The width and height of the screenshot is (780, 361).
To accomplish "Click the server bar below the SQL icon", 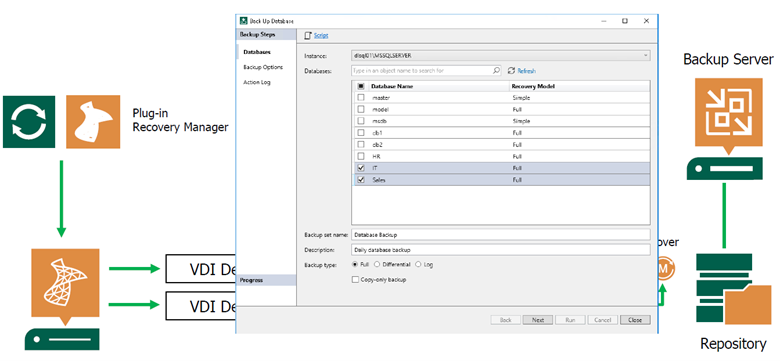I will click(62, 339).
